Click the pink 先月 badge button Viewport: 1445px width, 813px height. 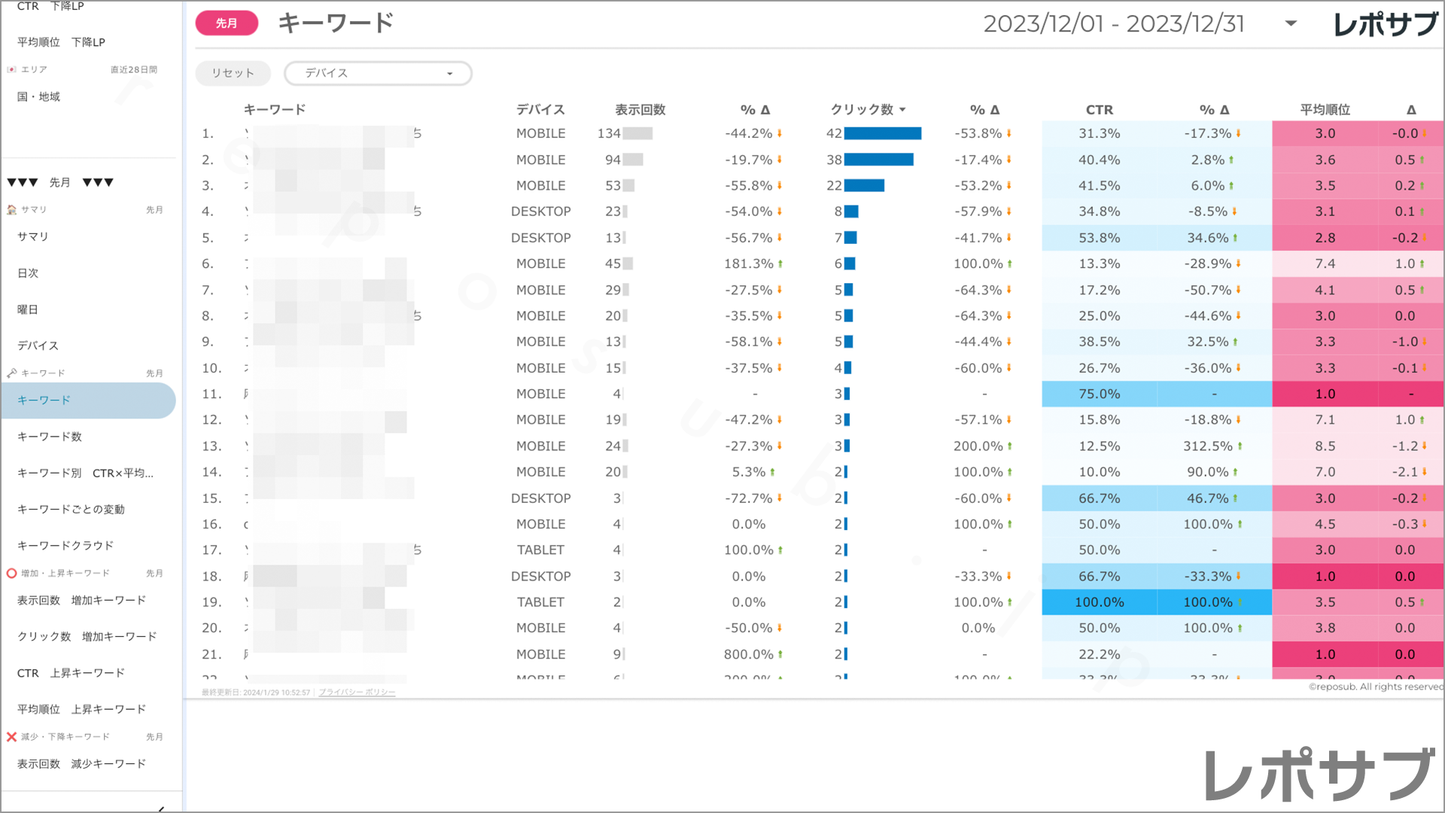click(227, 23)
